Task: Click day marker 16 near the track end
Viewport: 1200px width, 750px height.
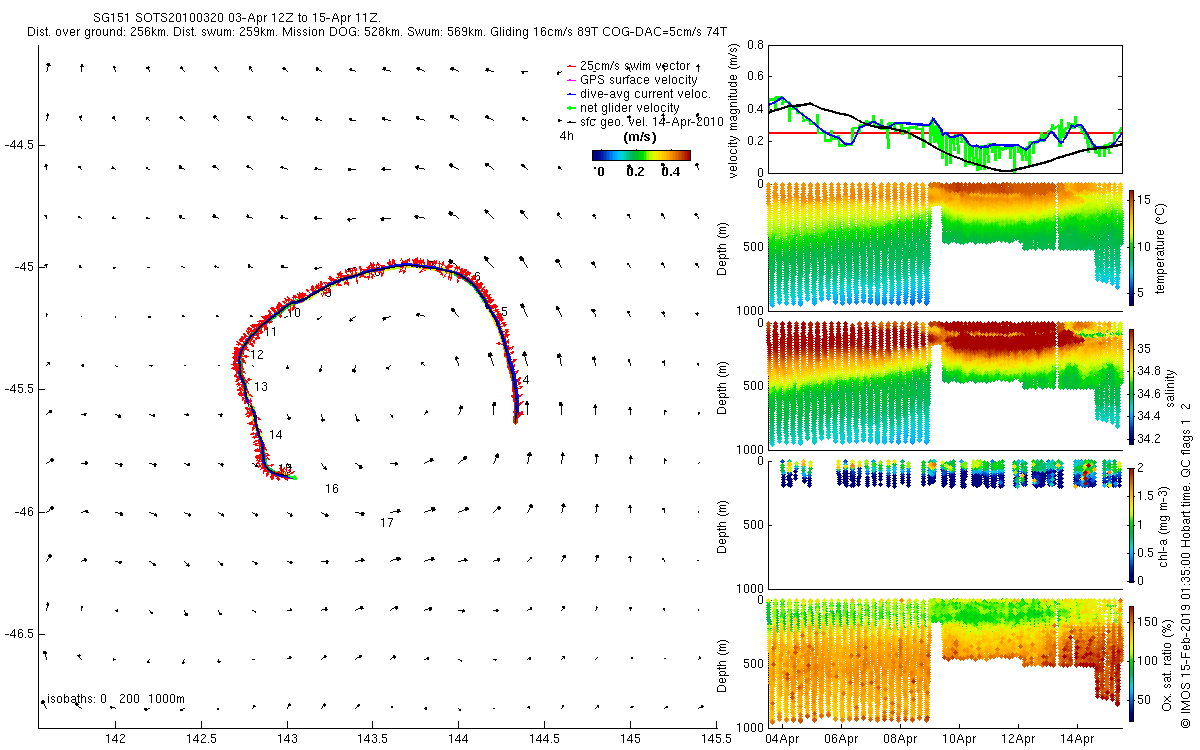Action: [x=332, y=489]
